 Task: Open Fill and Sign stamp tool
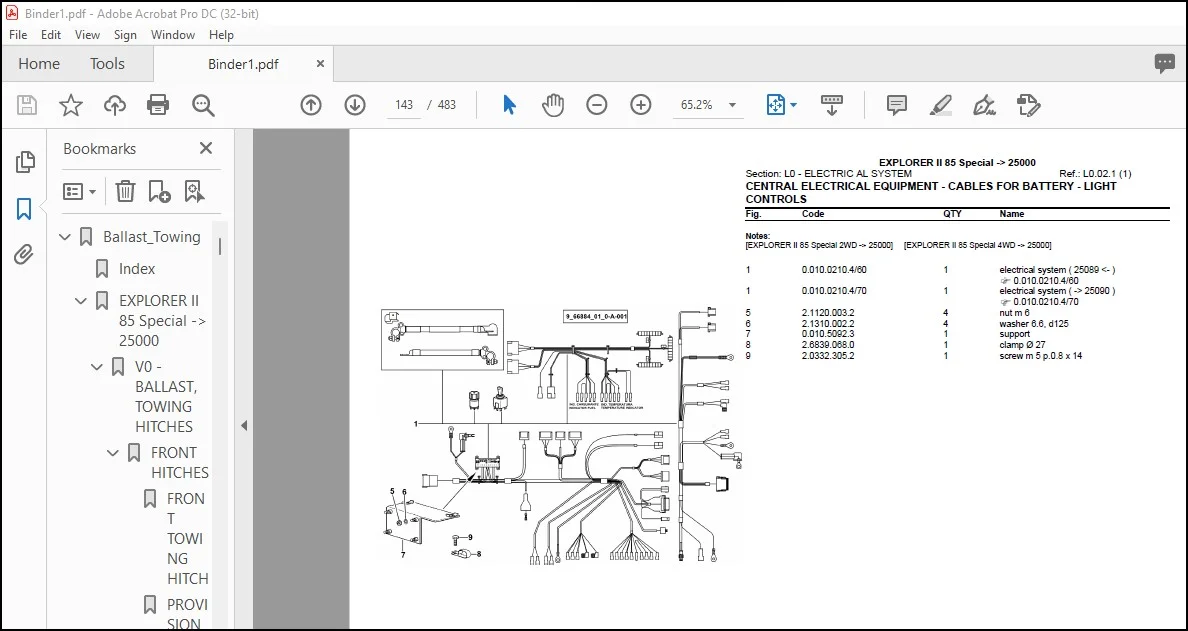pyautogui.click(x=1029, y=105)
